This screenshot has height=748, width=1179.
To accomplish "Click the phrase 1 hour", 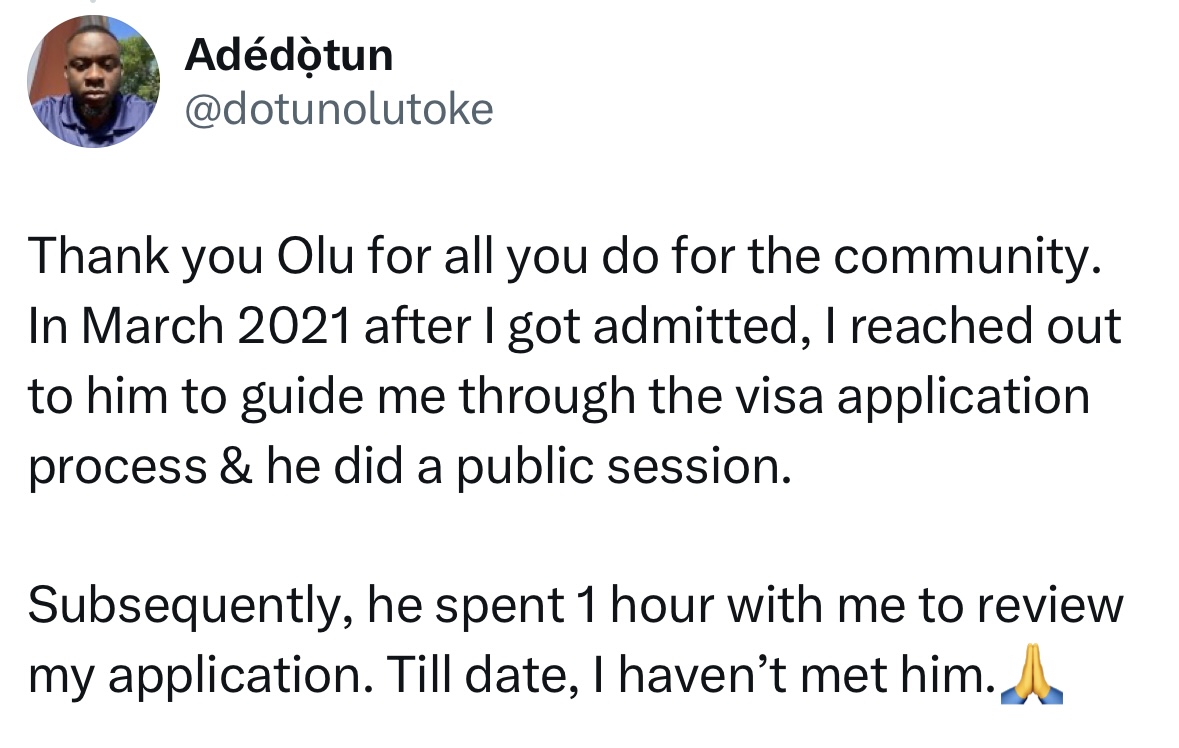I will tap(647, 605).
